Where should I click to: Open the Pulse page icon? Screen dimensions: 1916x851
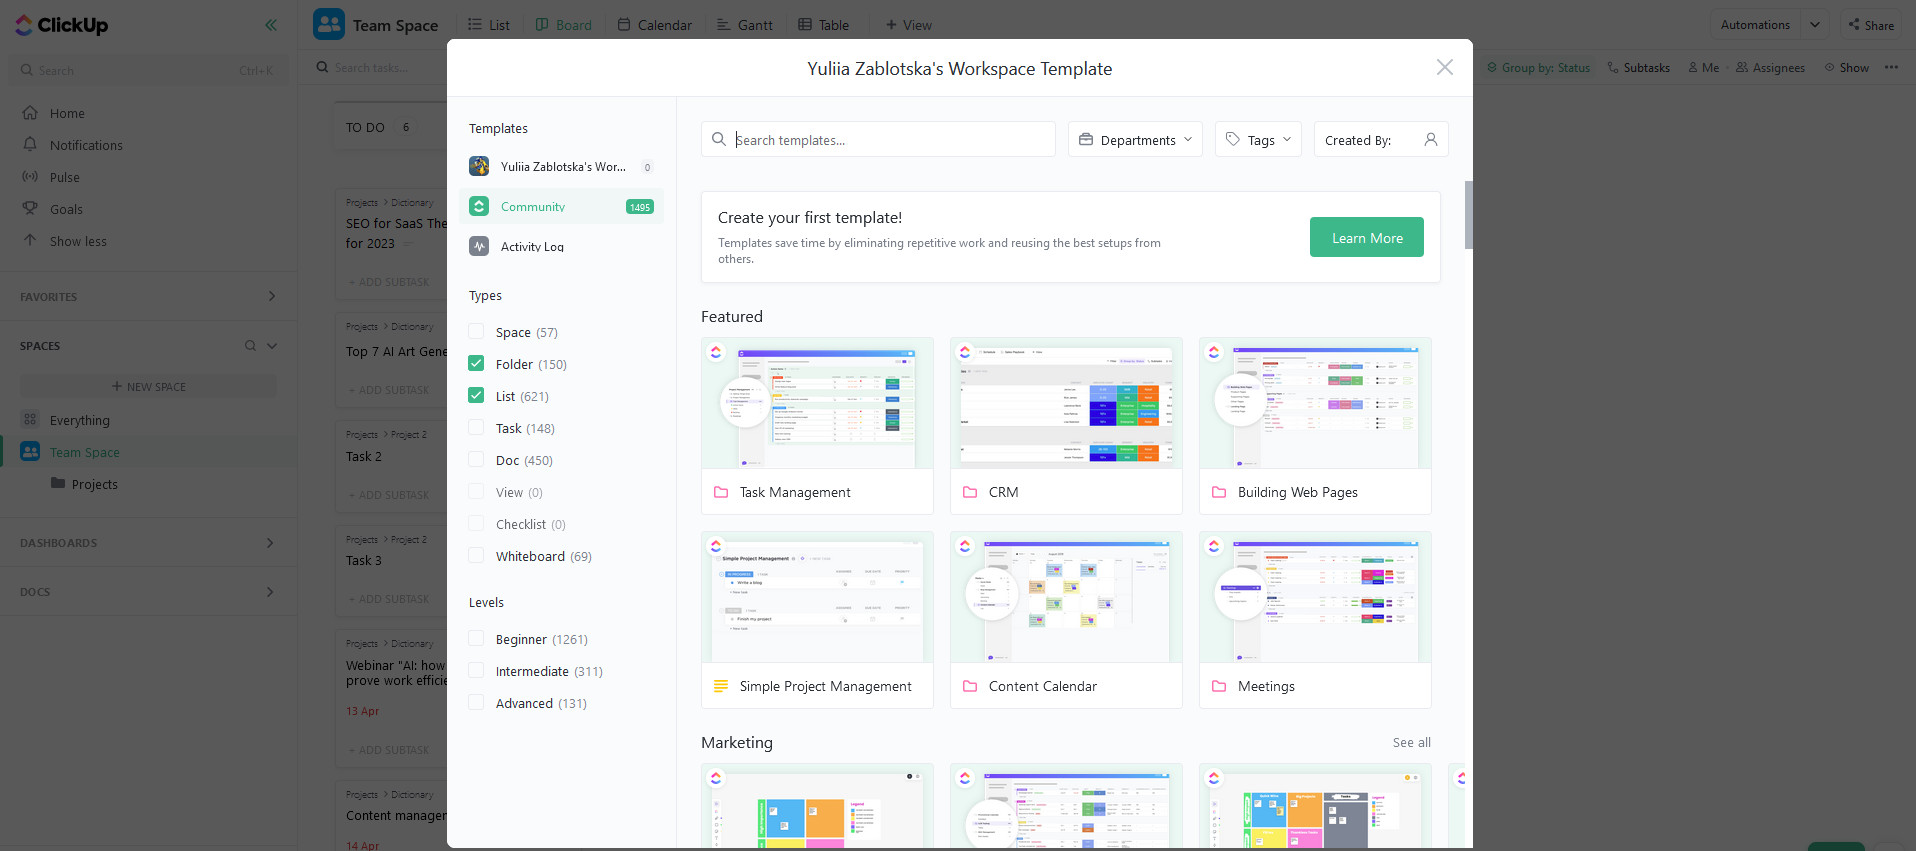(x=30, y=177)
